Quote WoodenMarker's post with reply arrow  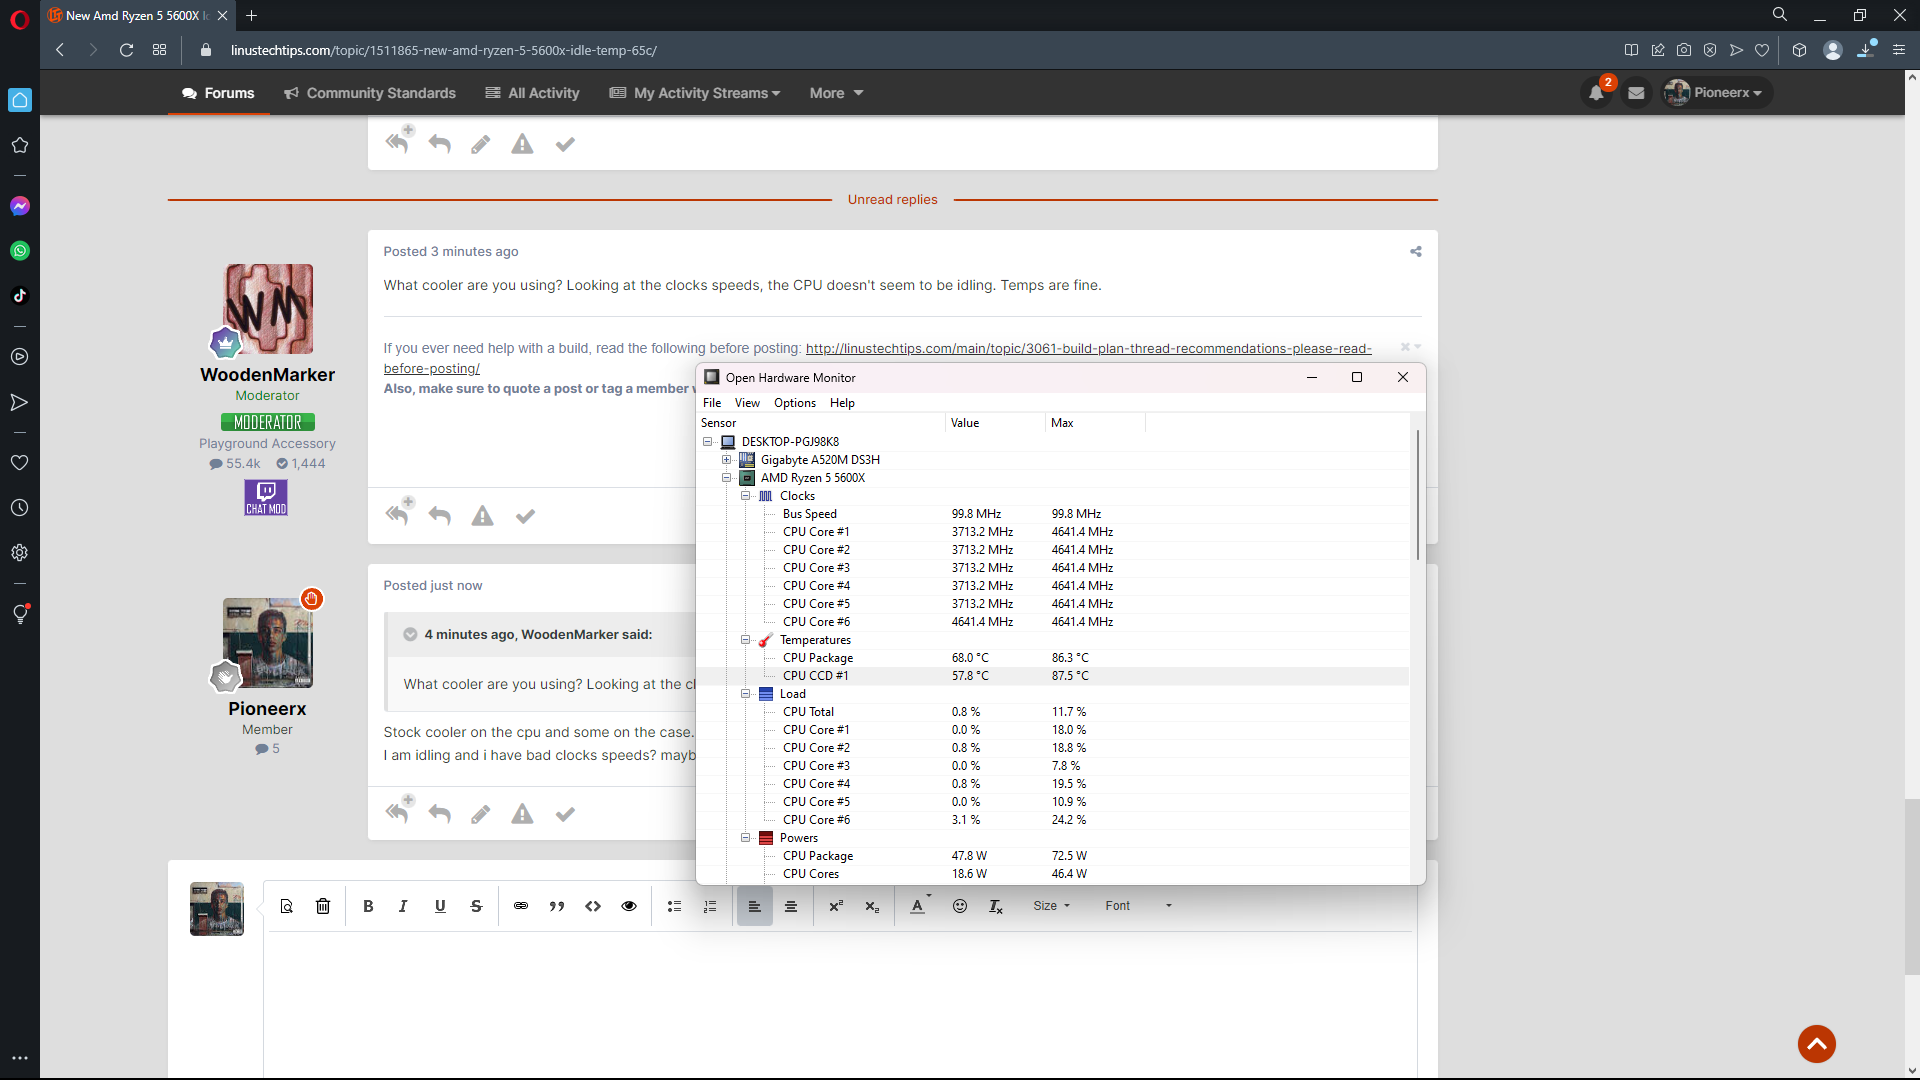[439, 516]
